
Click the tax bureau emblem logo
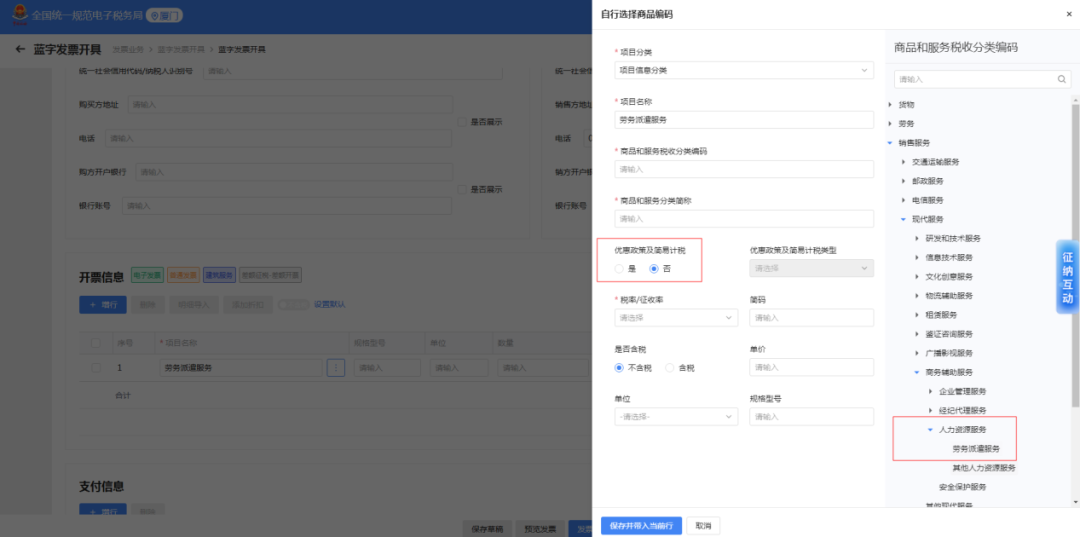(20, 14)
